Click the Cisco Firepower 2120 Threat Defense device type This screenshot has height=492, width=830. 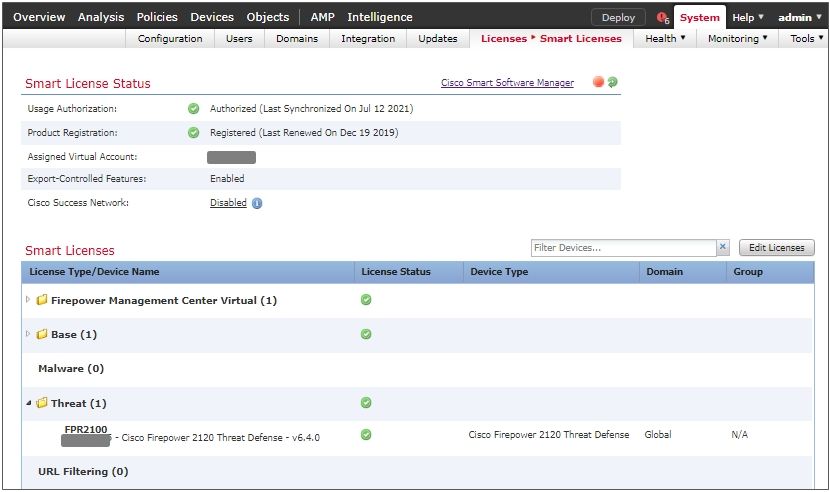click(x=548, y=434)
